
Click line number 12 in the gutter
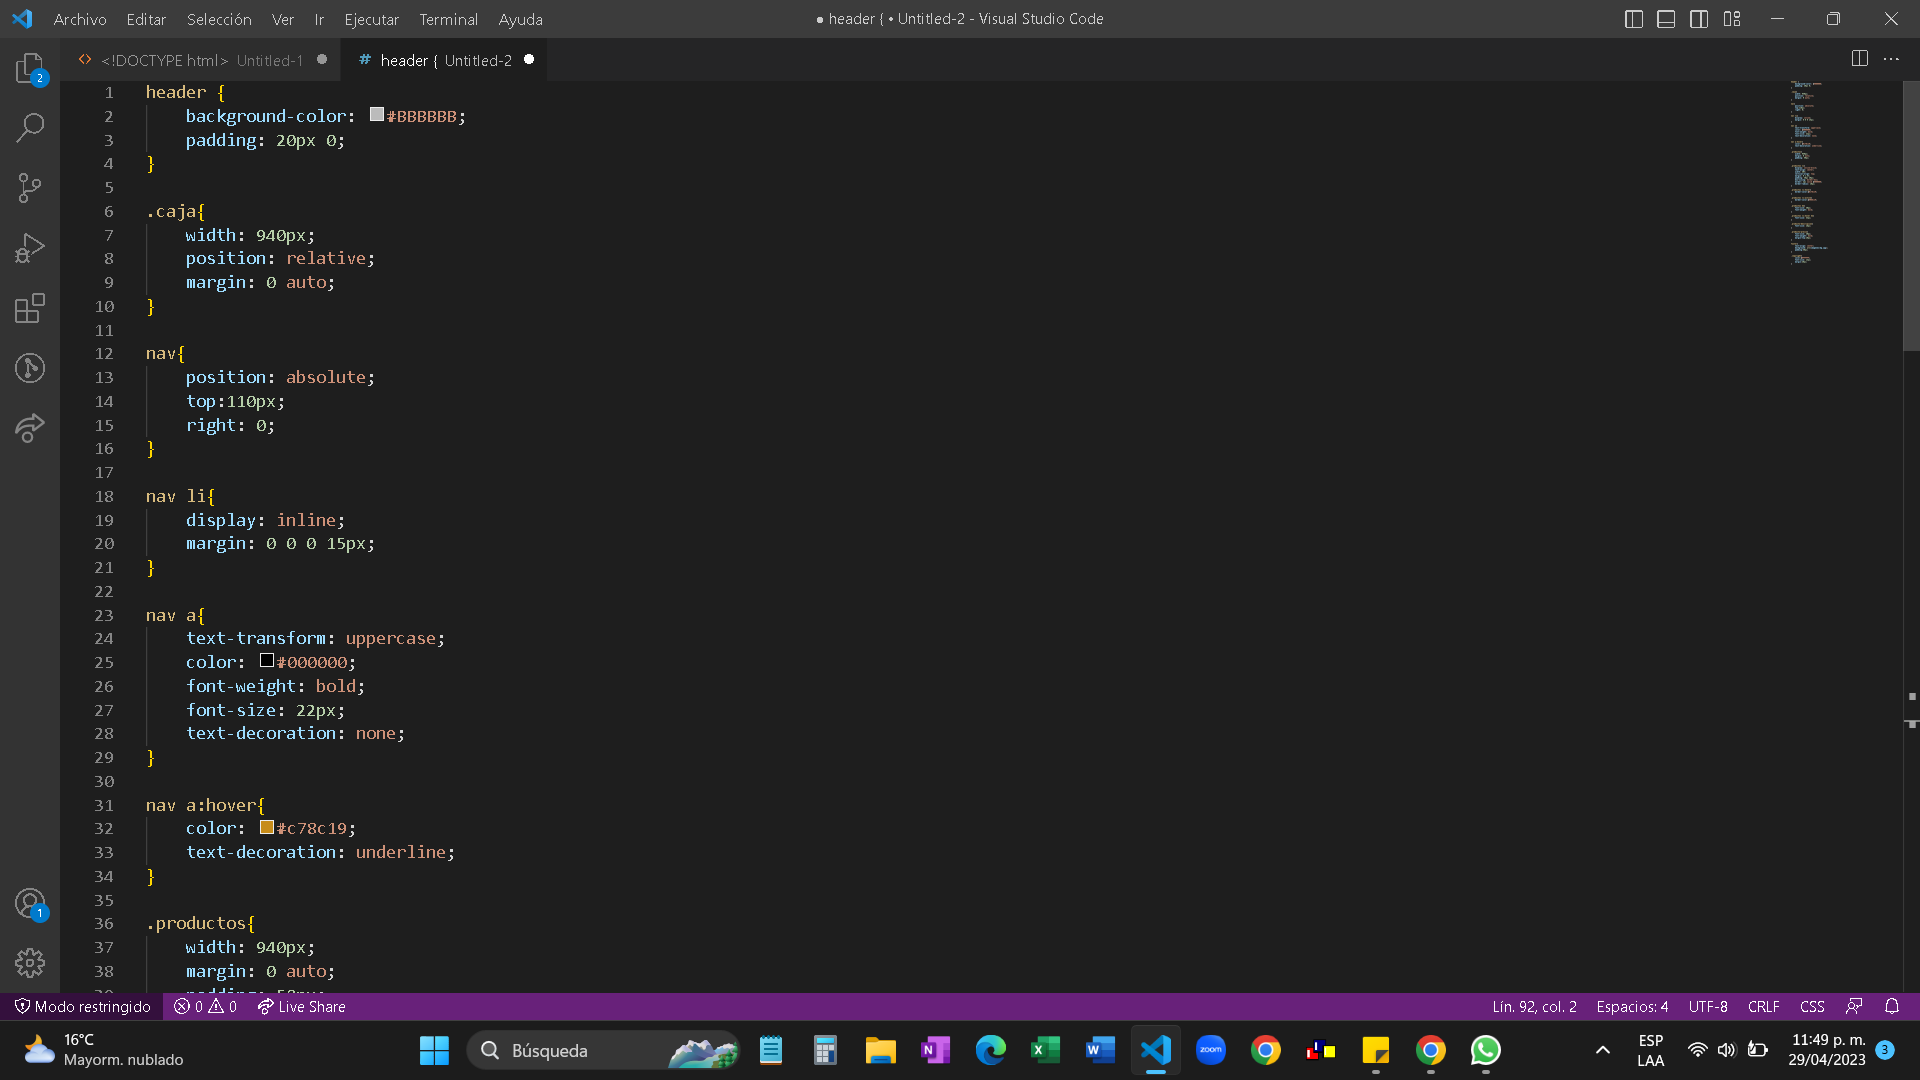coord(104,353)
